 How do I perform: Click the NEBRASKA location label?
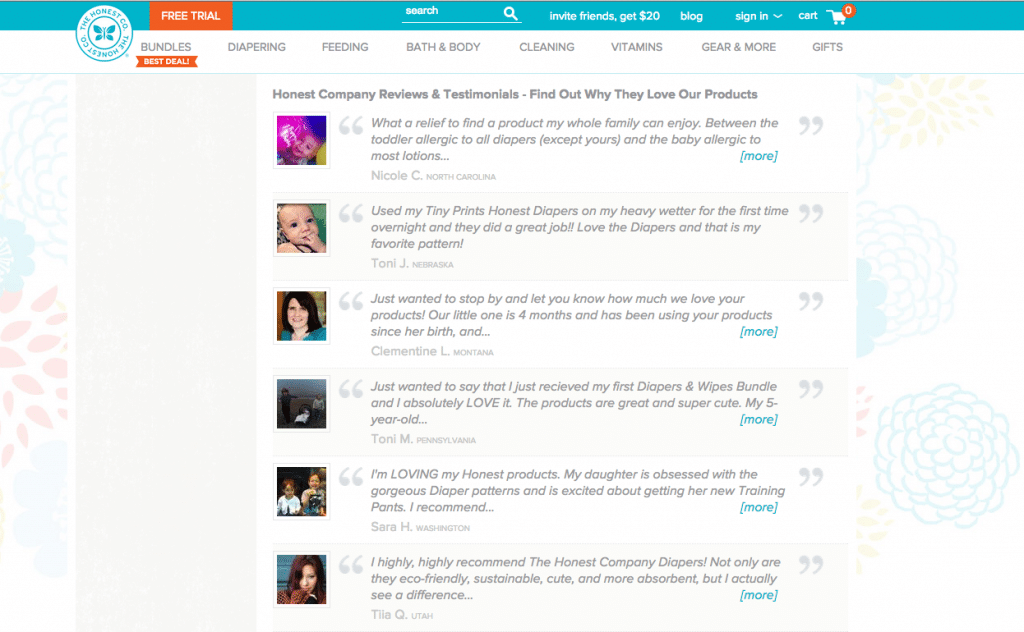tap(432, 265)
